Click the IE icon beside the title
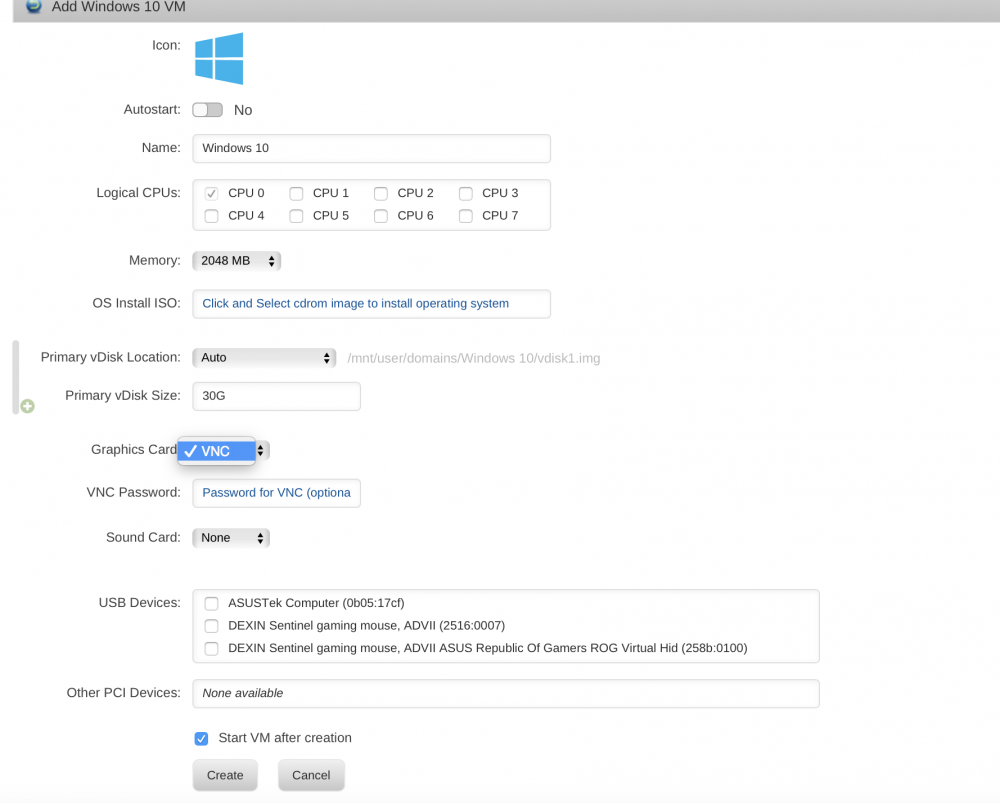This screenshot has width=1000, height=803. click(x=33, y=6)
